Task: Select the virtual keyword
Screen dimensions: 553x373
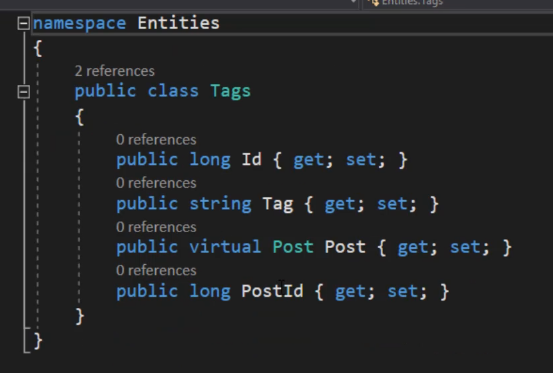Action: point(225,247)
